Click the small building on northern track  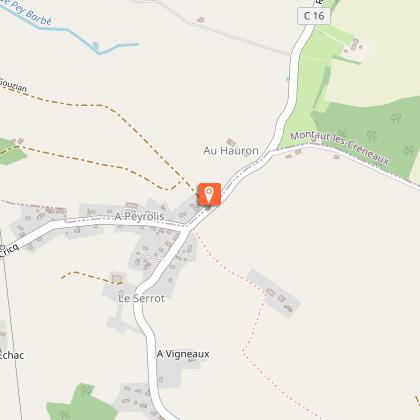tap(200, 19)
